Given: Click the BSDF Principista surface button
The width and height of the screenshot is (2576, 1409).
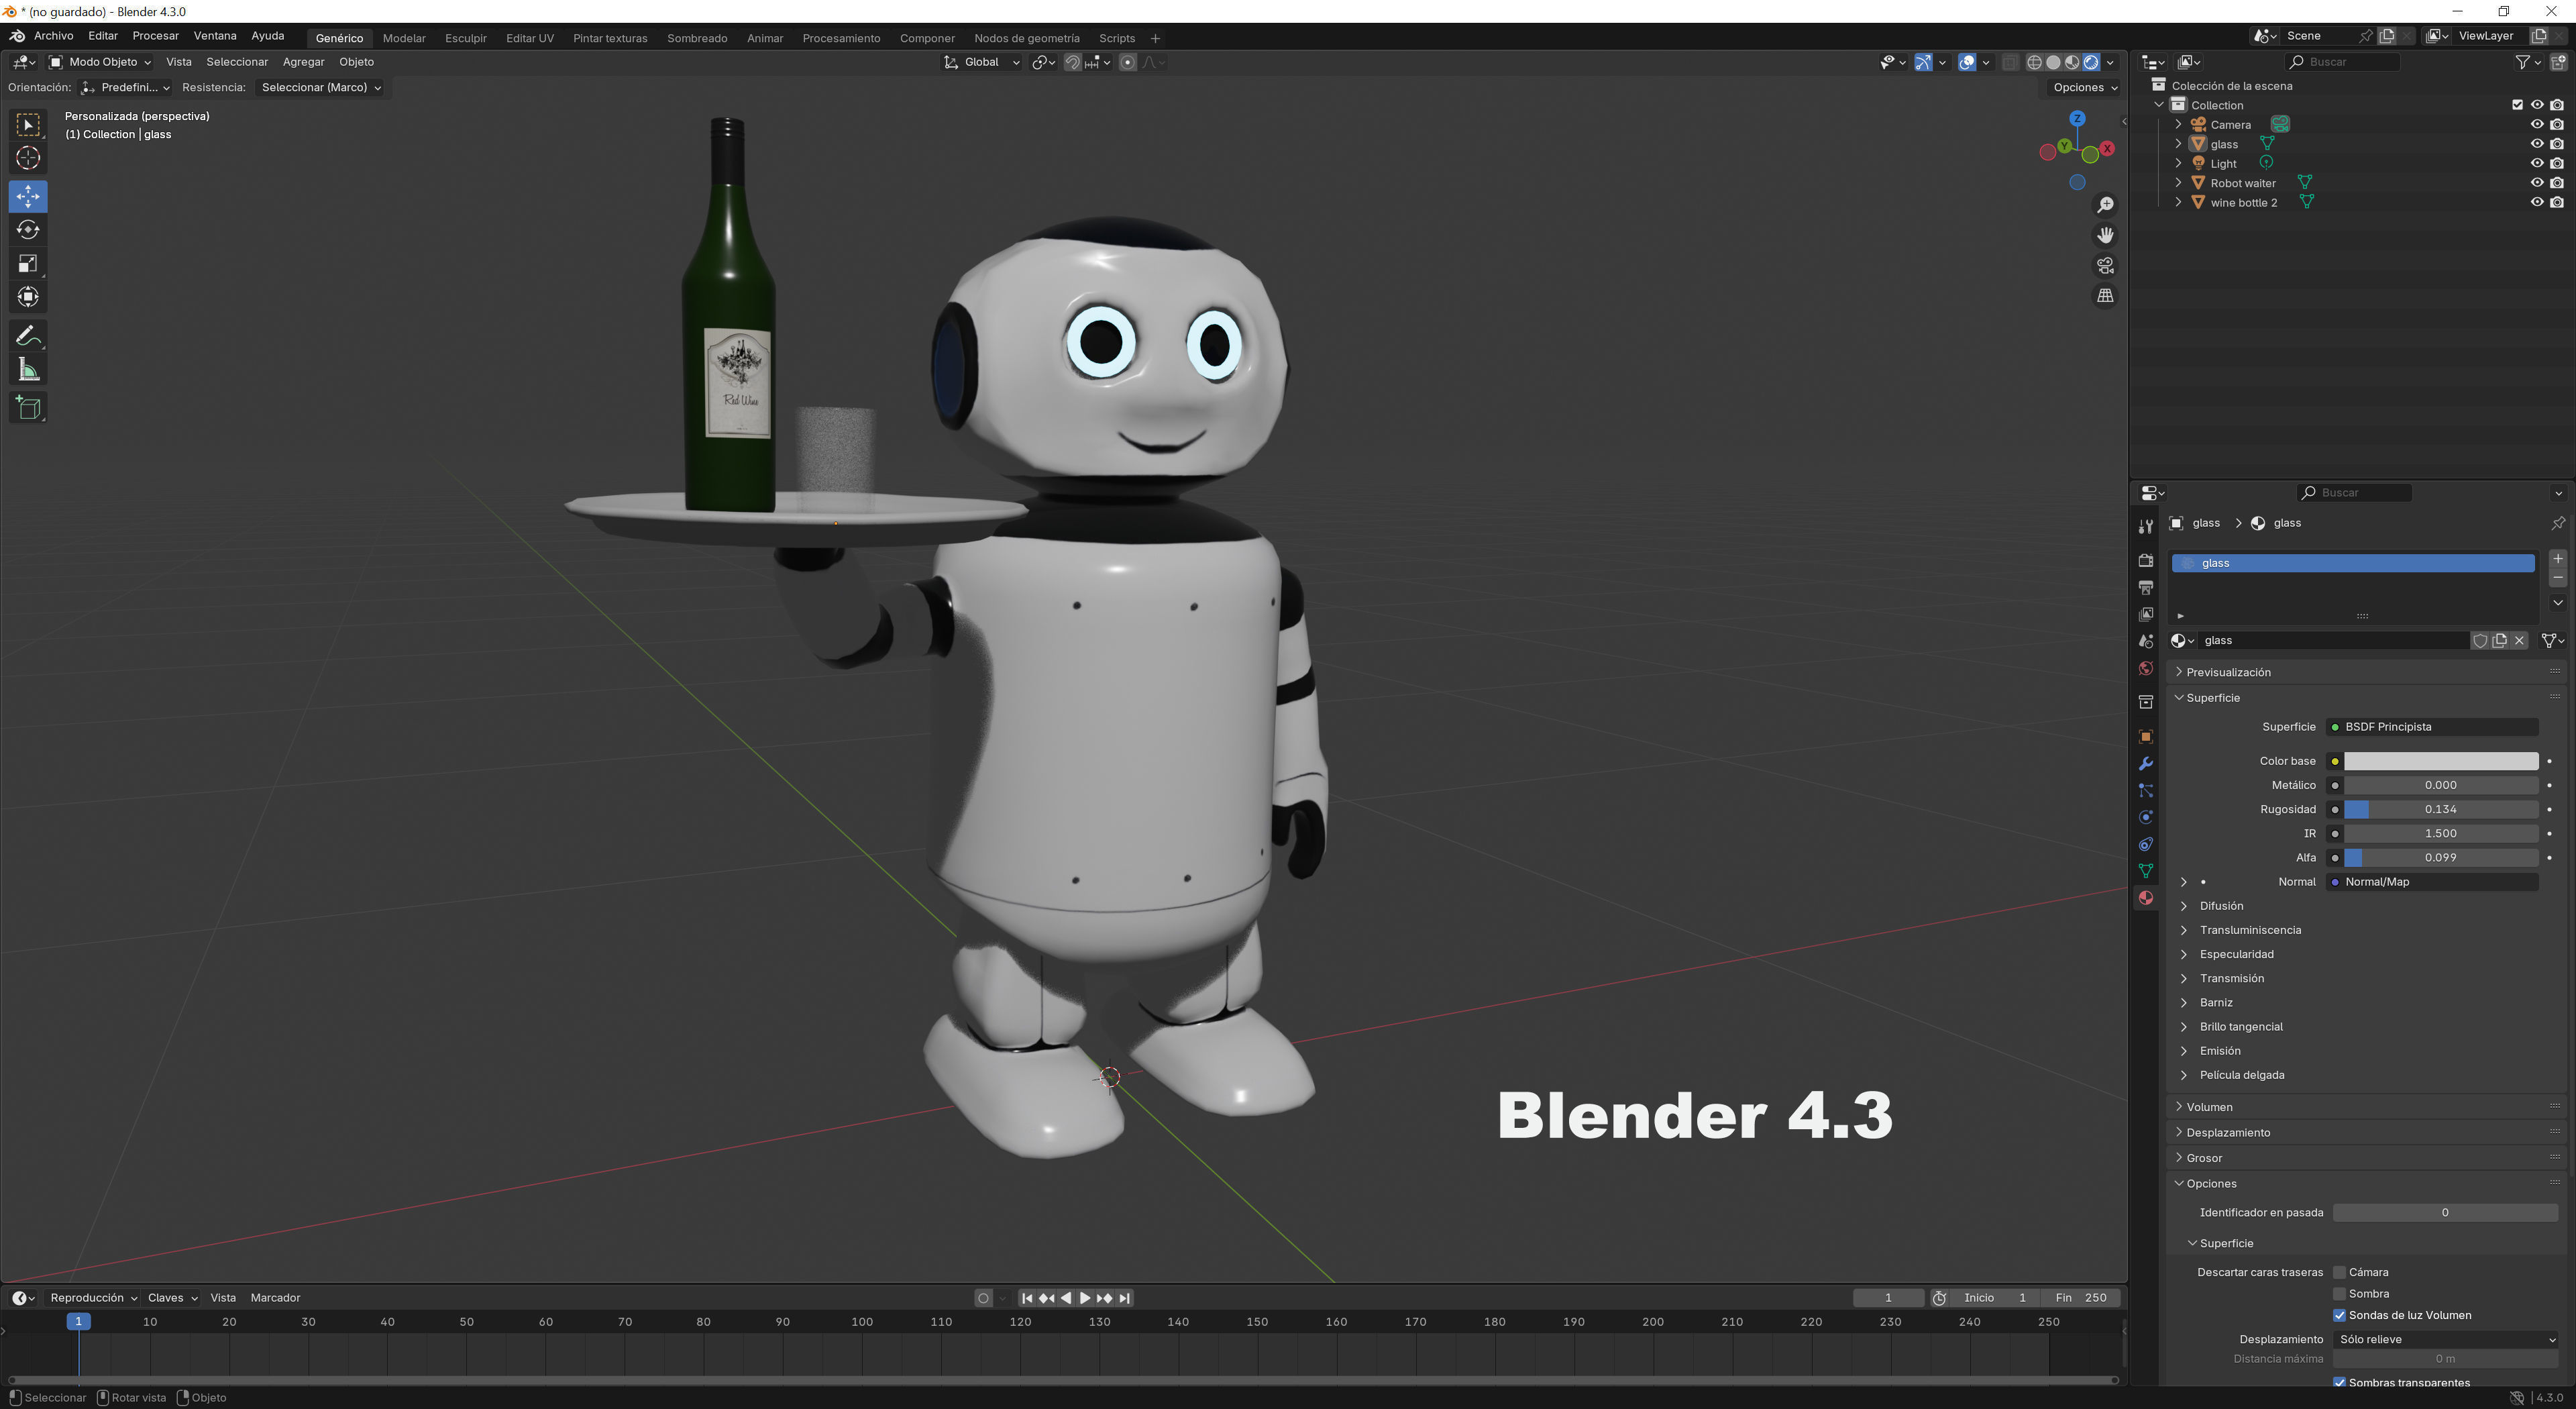Looking at the screenshot, I should pyautogui.click(x=2432, y=727).
